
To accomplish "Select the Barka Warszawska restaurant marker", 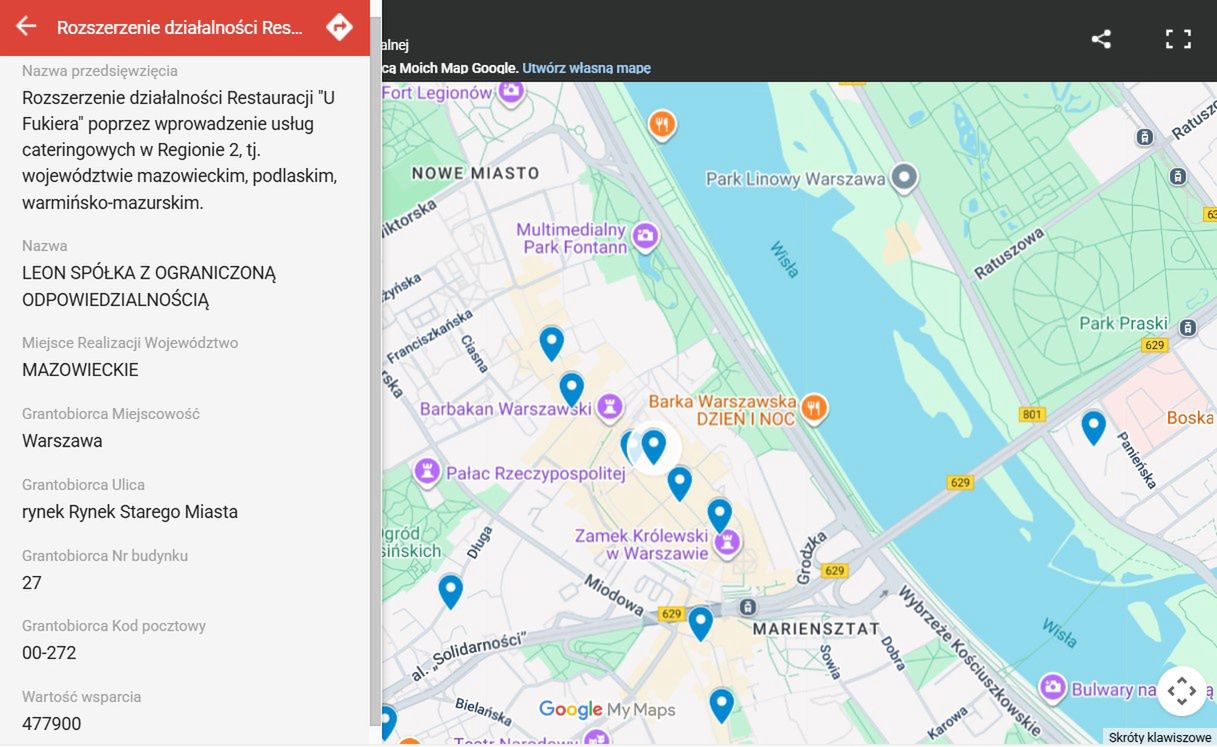I will pyautogui.click(x=815, y=407).
